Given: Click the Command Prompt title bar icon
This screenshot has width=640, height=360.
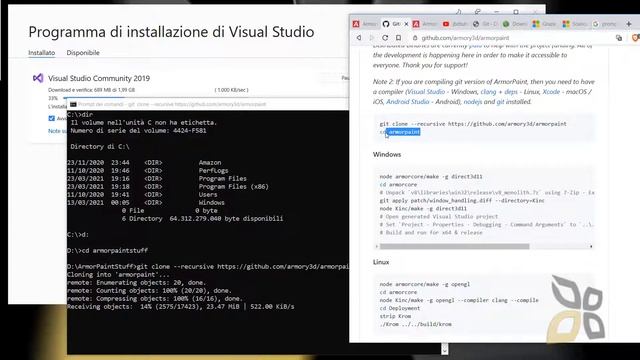Looking at the screenshot, I should (x=73, y=104).
